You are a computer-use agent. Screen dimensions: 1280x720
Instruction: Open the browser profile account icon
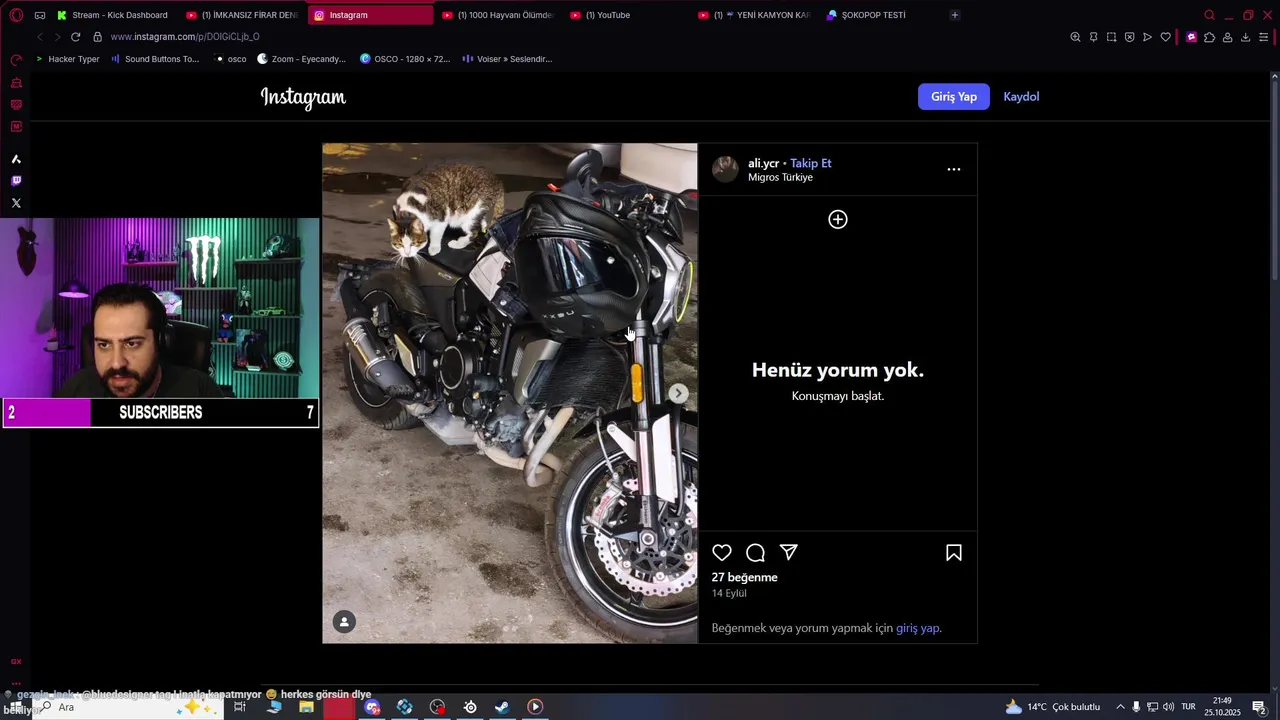(x=1227, y=37)
